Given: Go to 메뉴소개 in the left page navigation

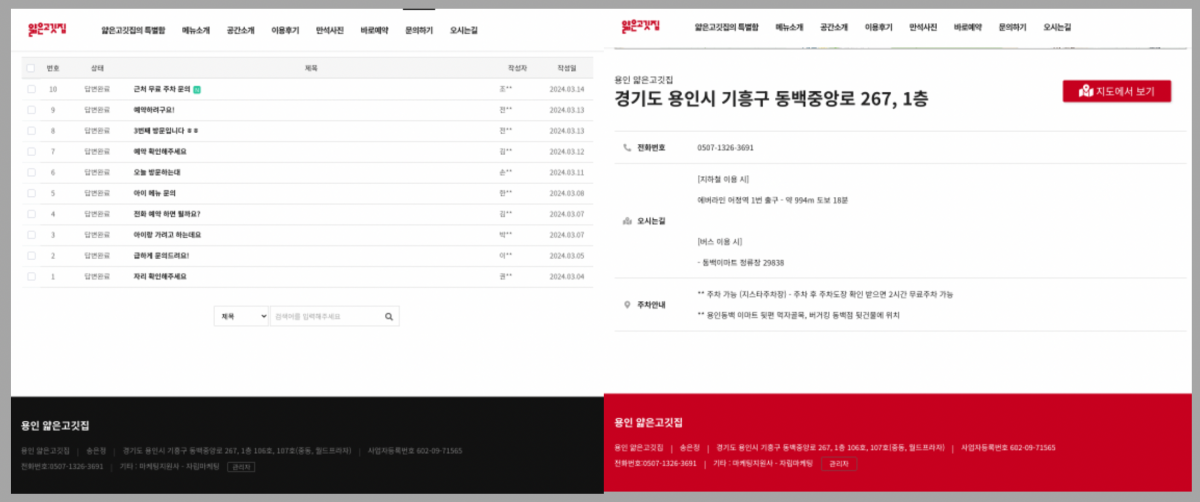Looking at the screenshot, I should point(196,30).
